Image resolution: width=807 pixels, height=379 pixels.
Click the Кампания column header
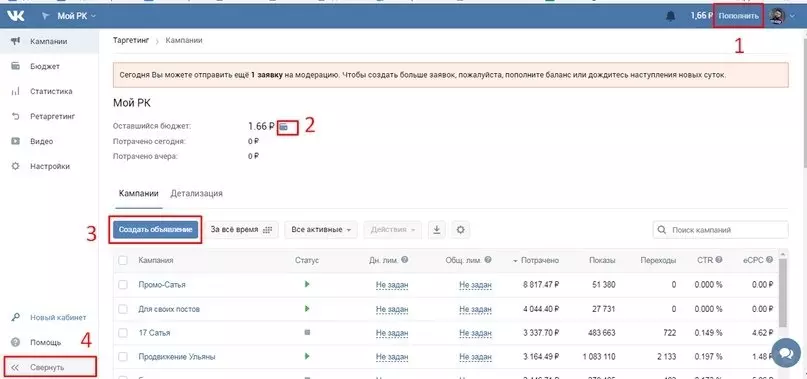pos(155,261)
